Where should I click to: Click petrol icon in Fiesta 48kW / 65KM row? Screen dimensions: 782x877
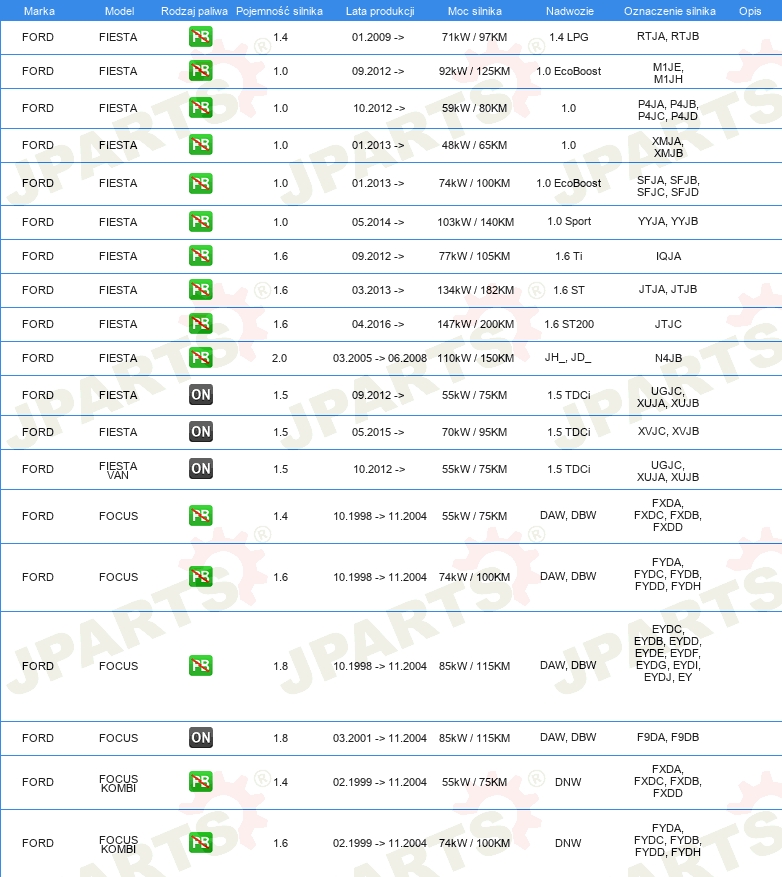pos(201,145)
